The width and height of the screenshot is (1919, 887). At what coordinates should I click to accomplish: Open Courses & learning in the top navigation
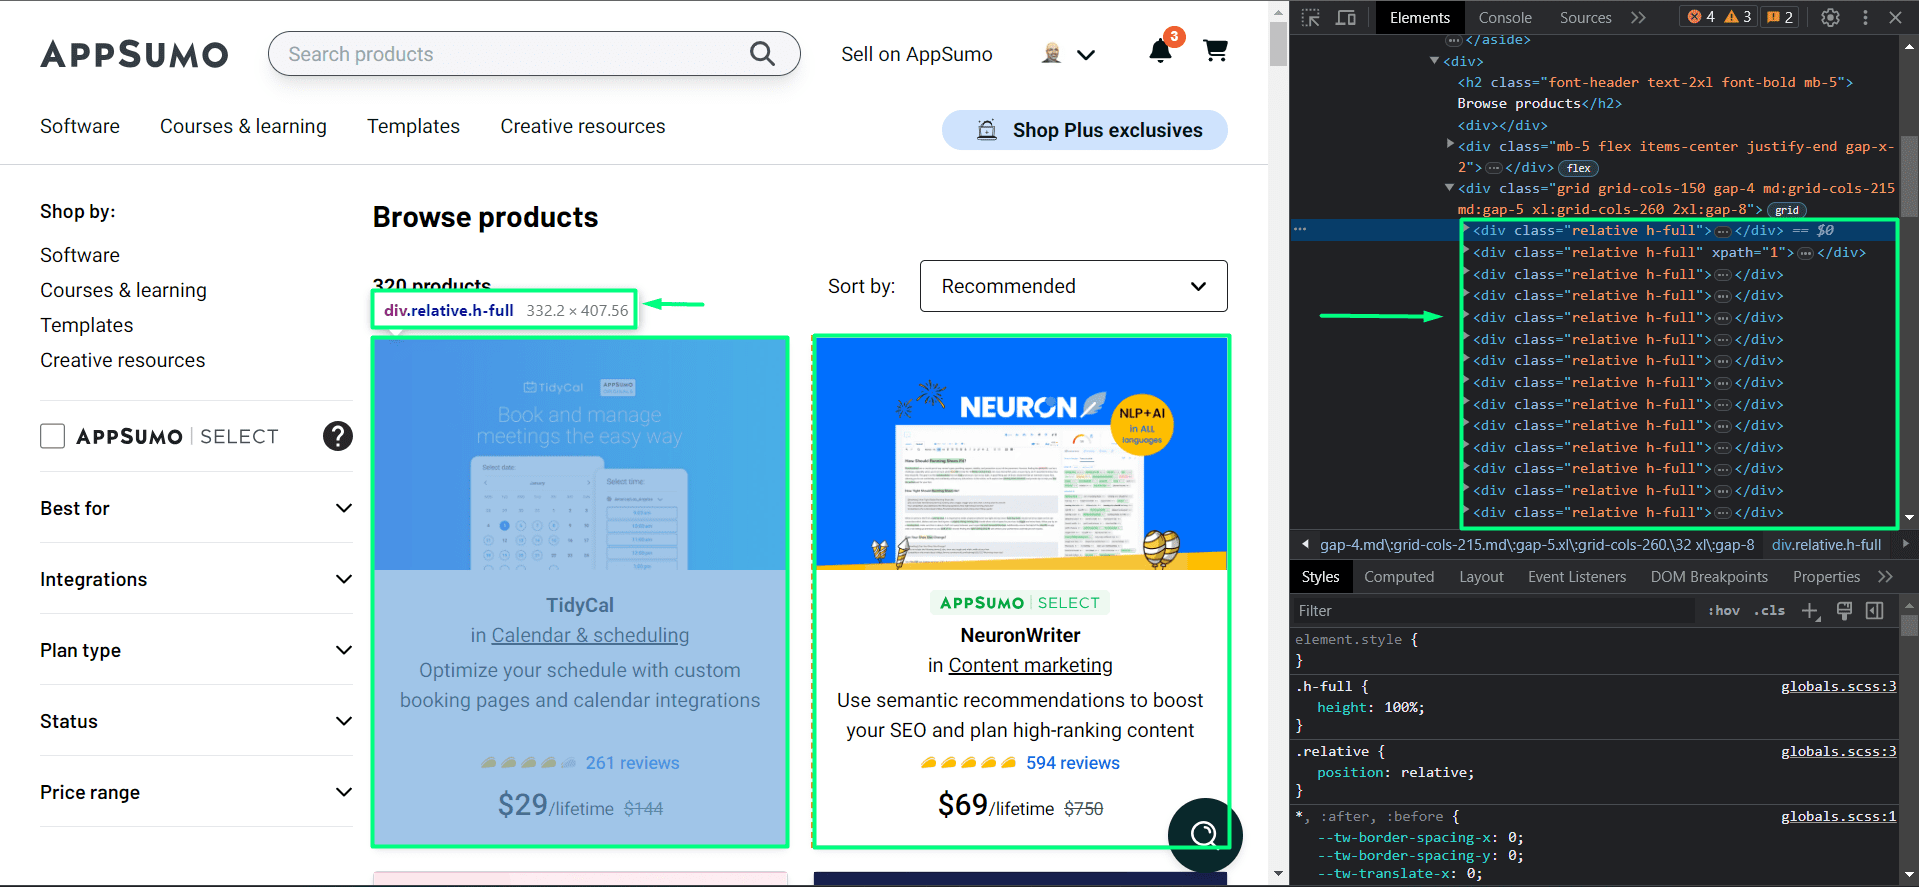point(243,126)
